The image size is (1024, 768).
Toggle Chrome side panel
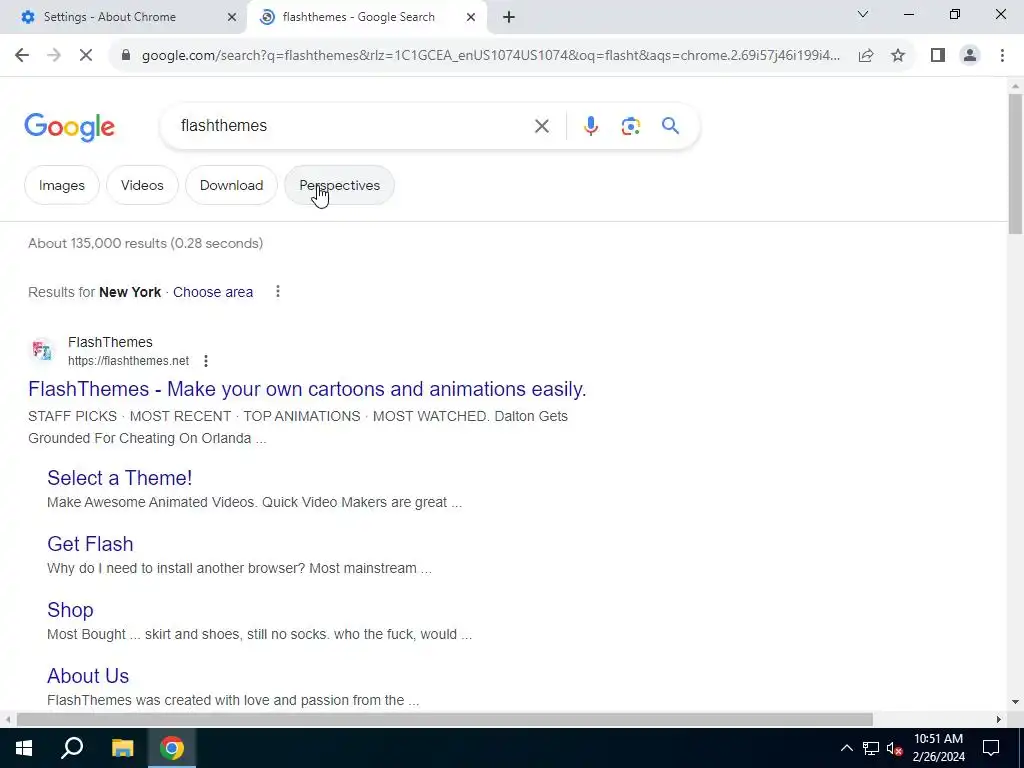938,56
